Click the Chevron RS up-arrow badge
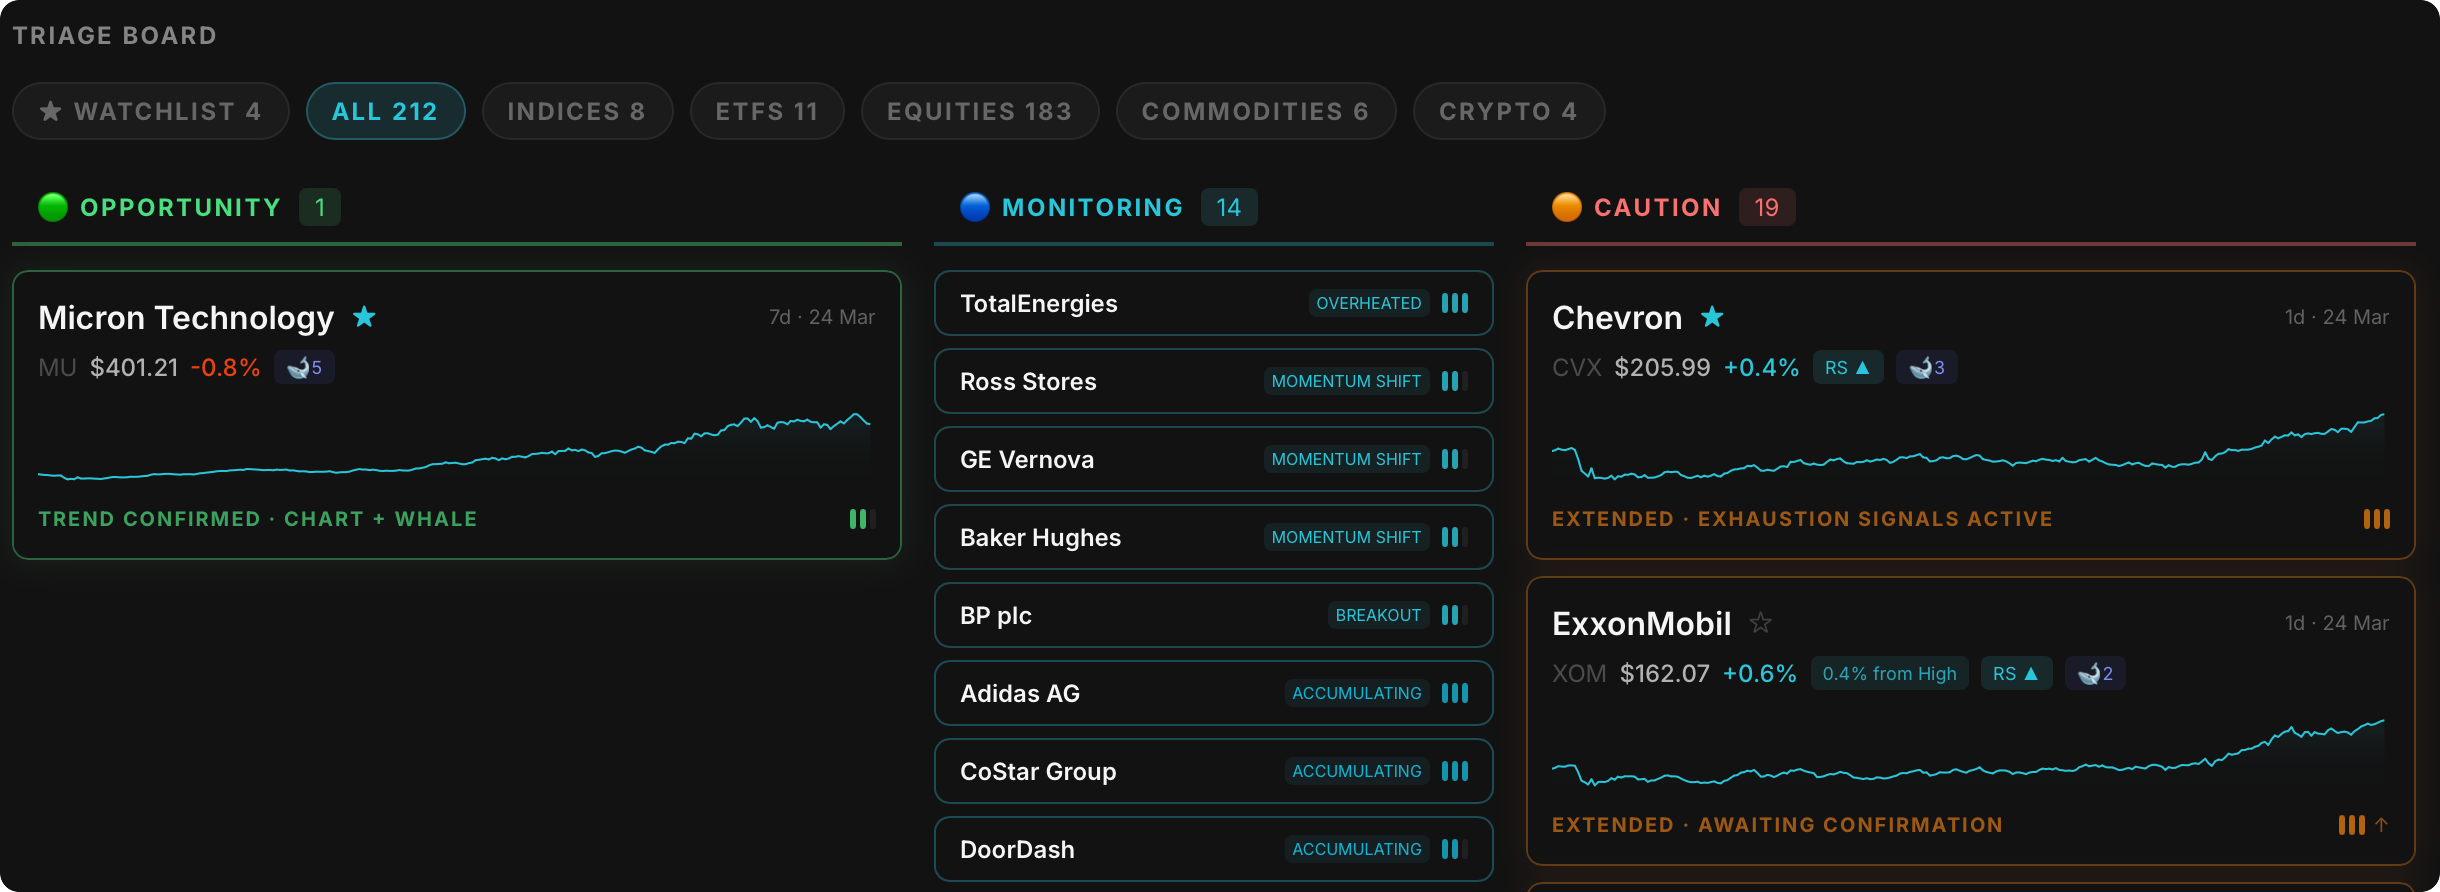Screen dimensions: 2440x892 [x=1848, y=367]
